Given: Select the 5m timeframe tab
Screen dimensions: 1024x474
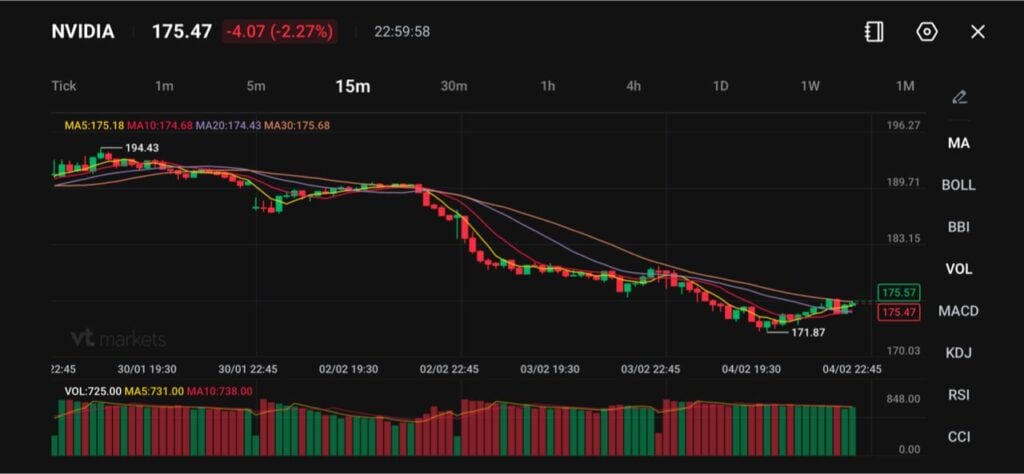Looking at the screenshot, I should (x=256, y=86).
